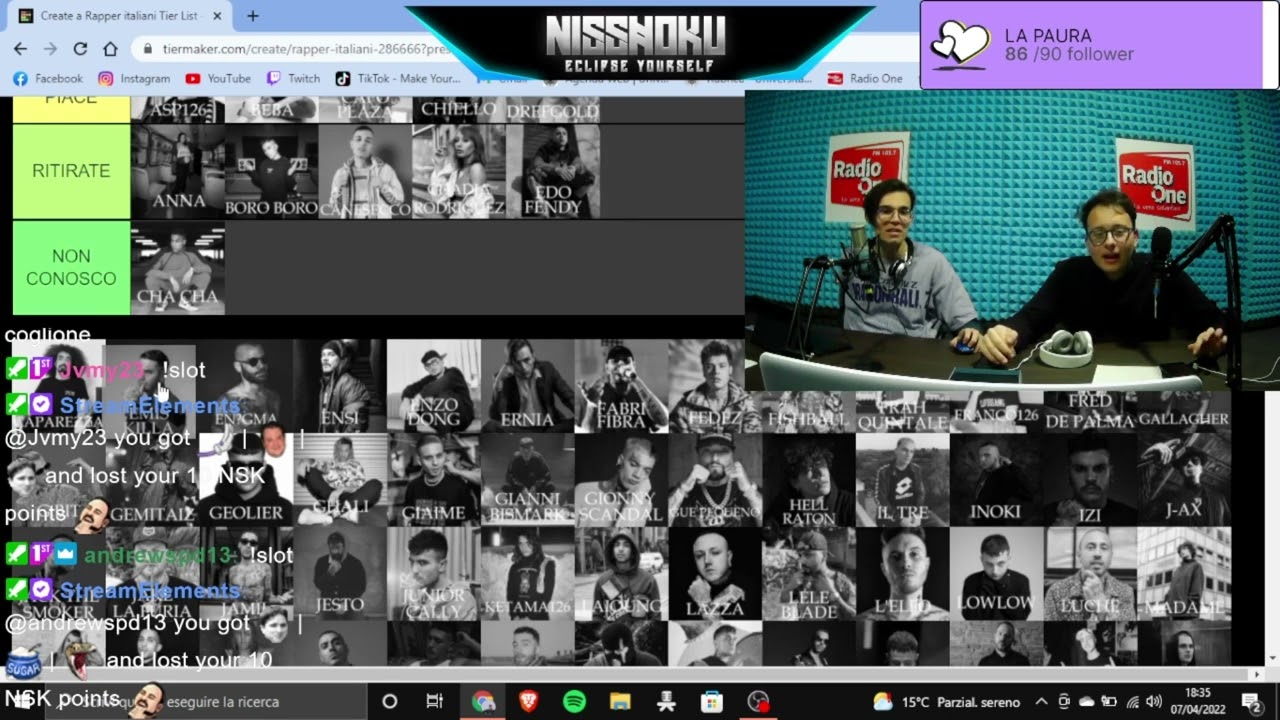This screenshot has height=720, width=1280.
Task: Open Spotify from the taskbar
Action: point(574,701)
